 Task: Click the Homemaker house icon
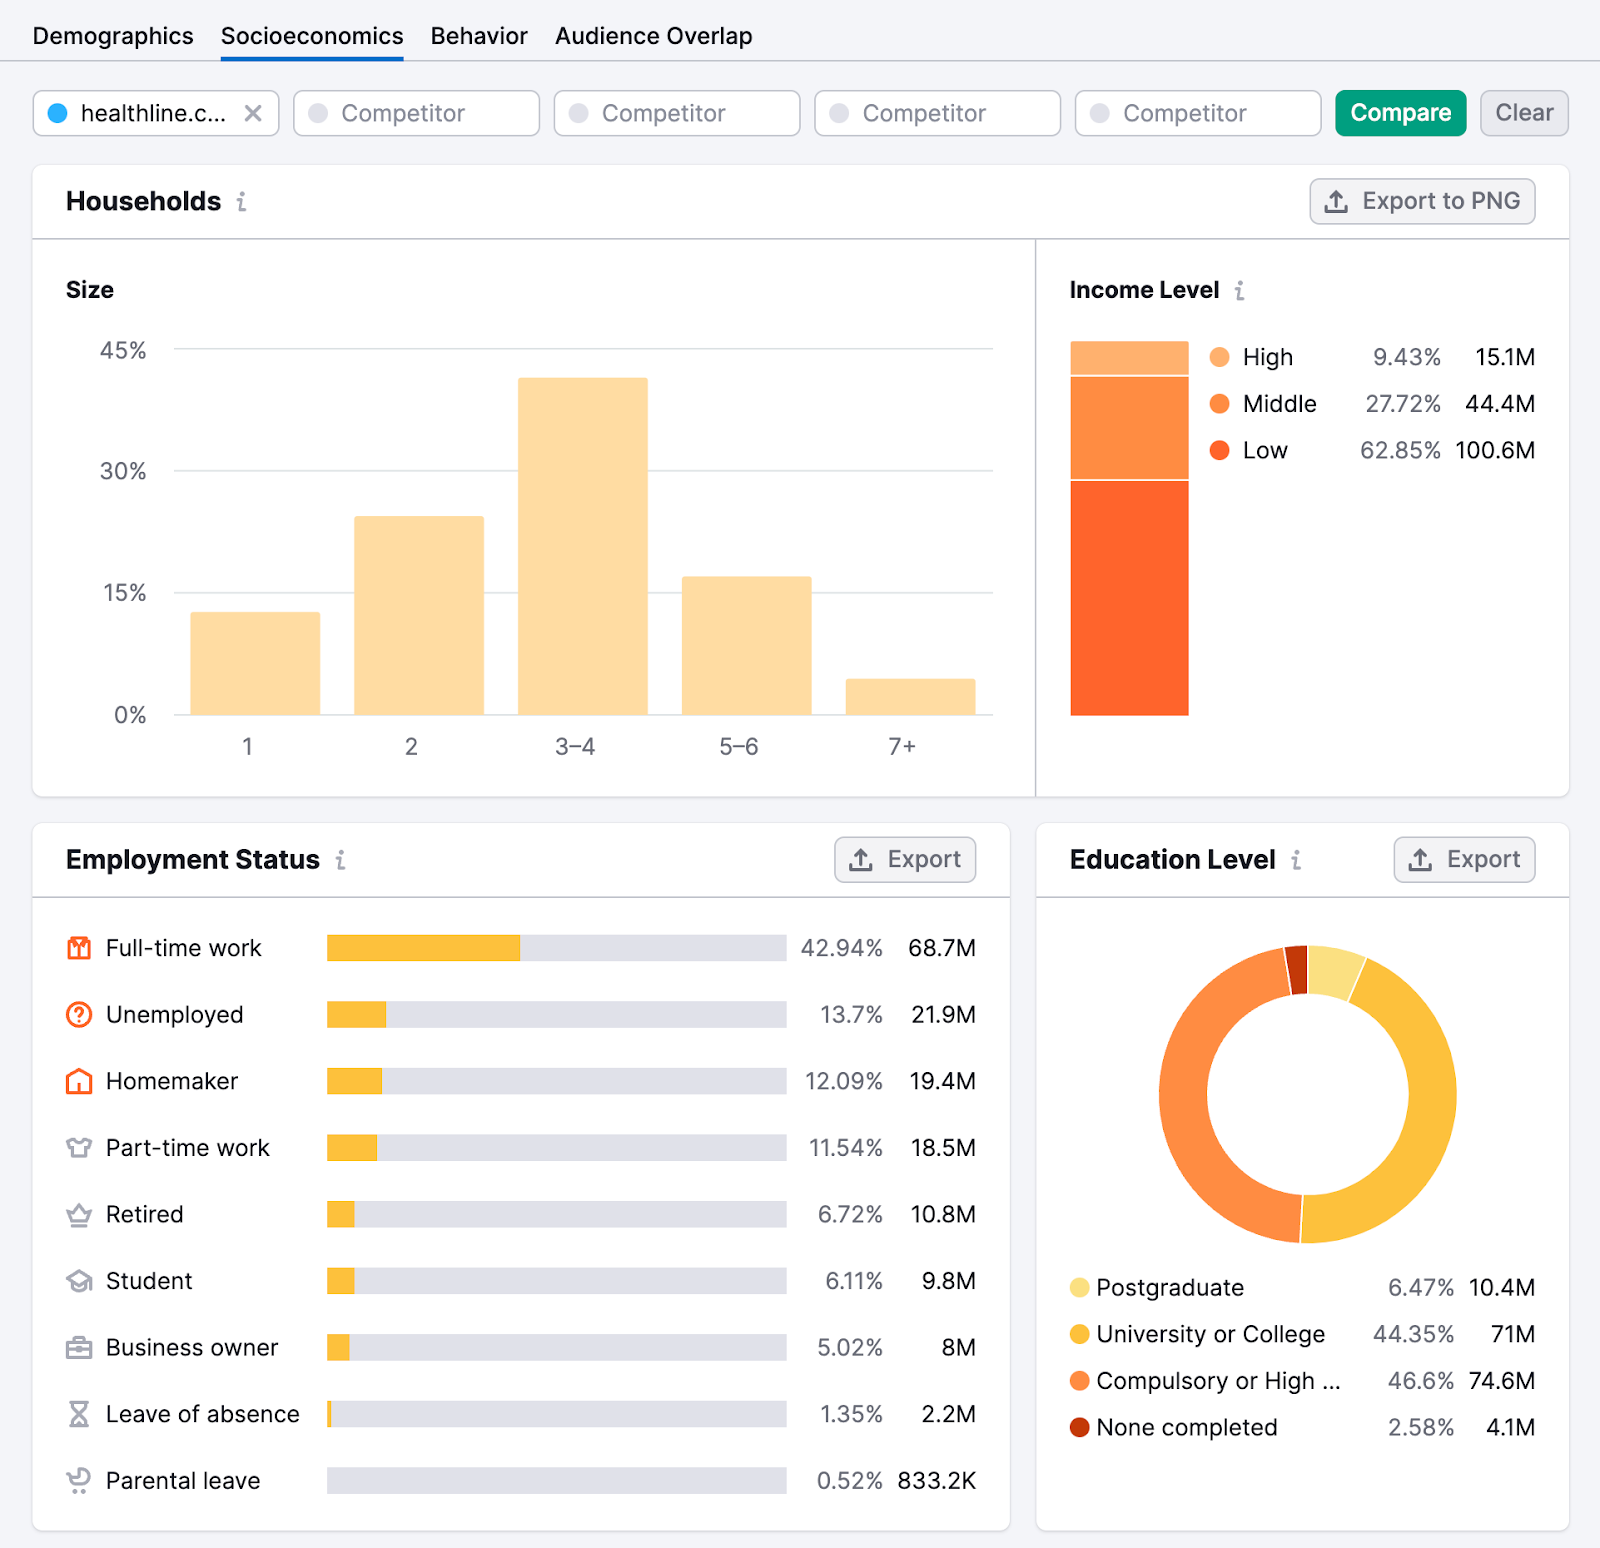tap(79, 1080)
